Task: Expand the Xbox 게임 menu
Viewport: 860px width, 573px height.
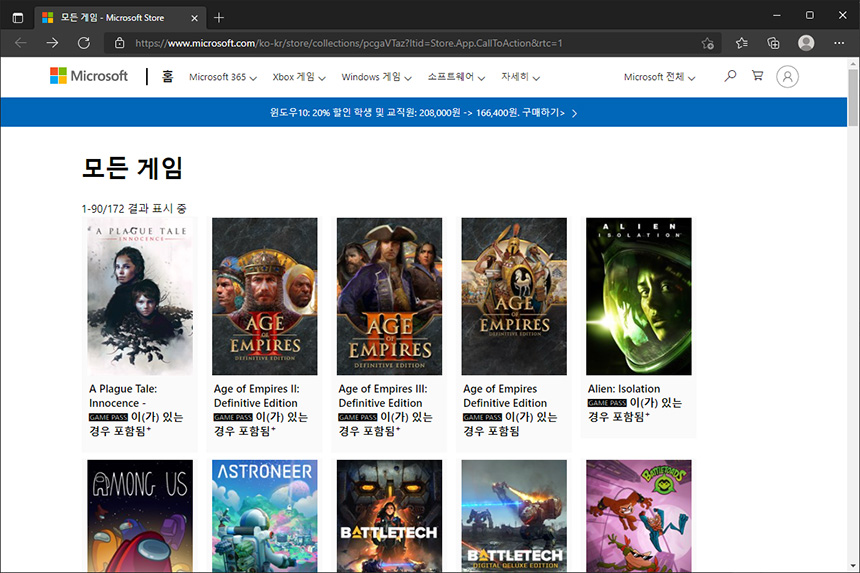Action: coord(299,77)
